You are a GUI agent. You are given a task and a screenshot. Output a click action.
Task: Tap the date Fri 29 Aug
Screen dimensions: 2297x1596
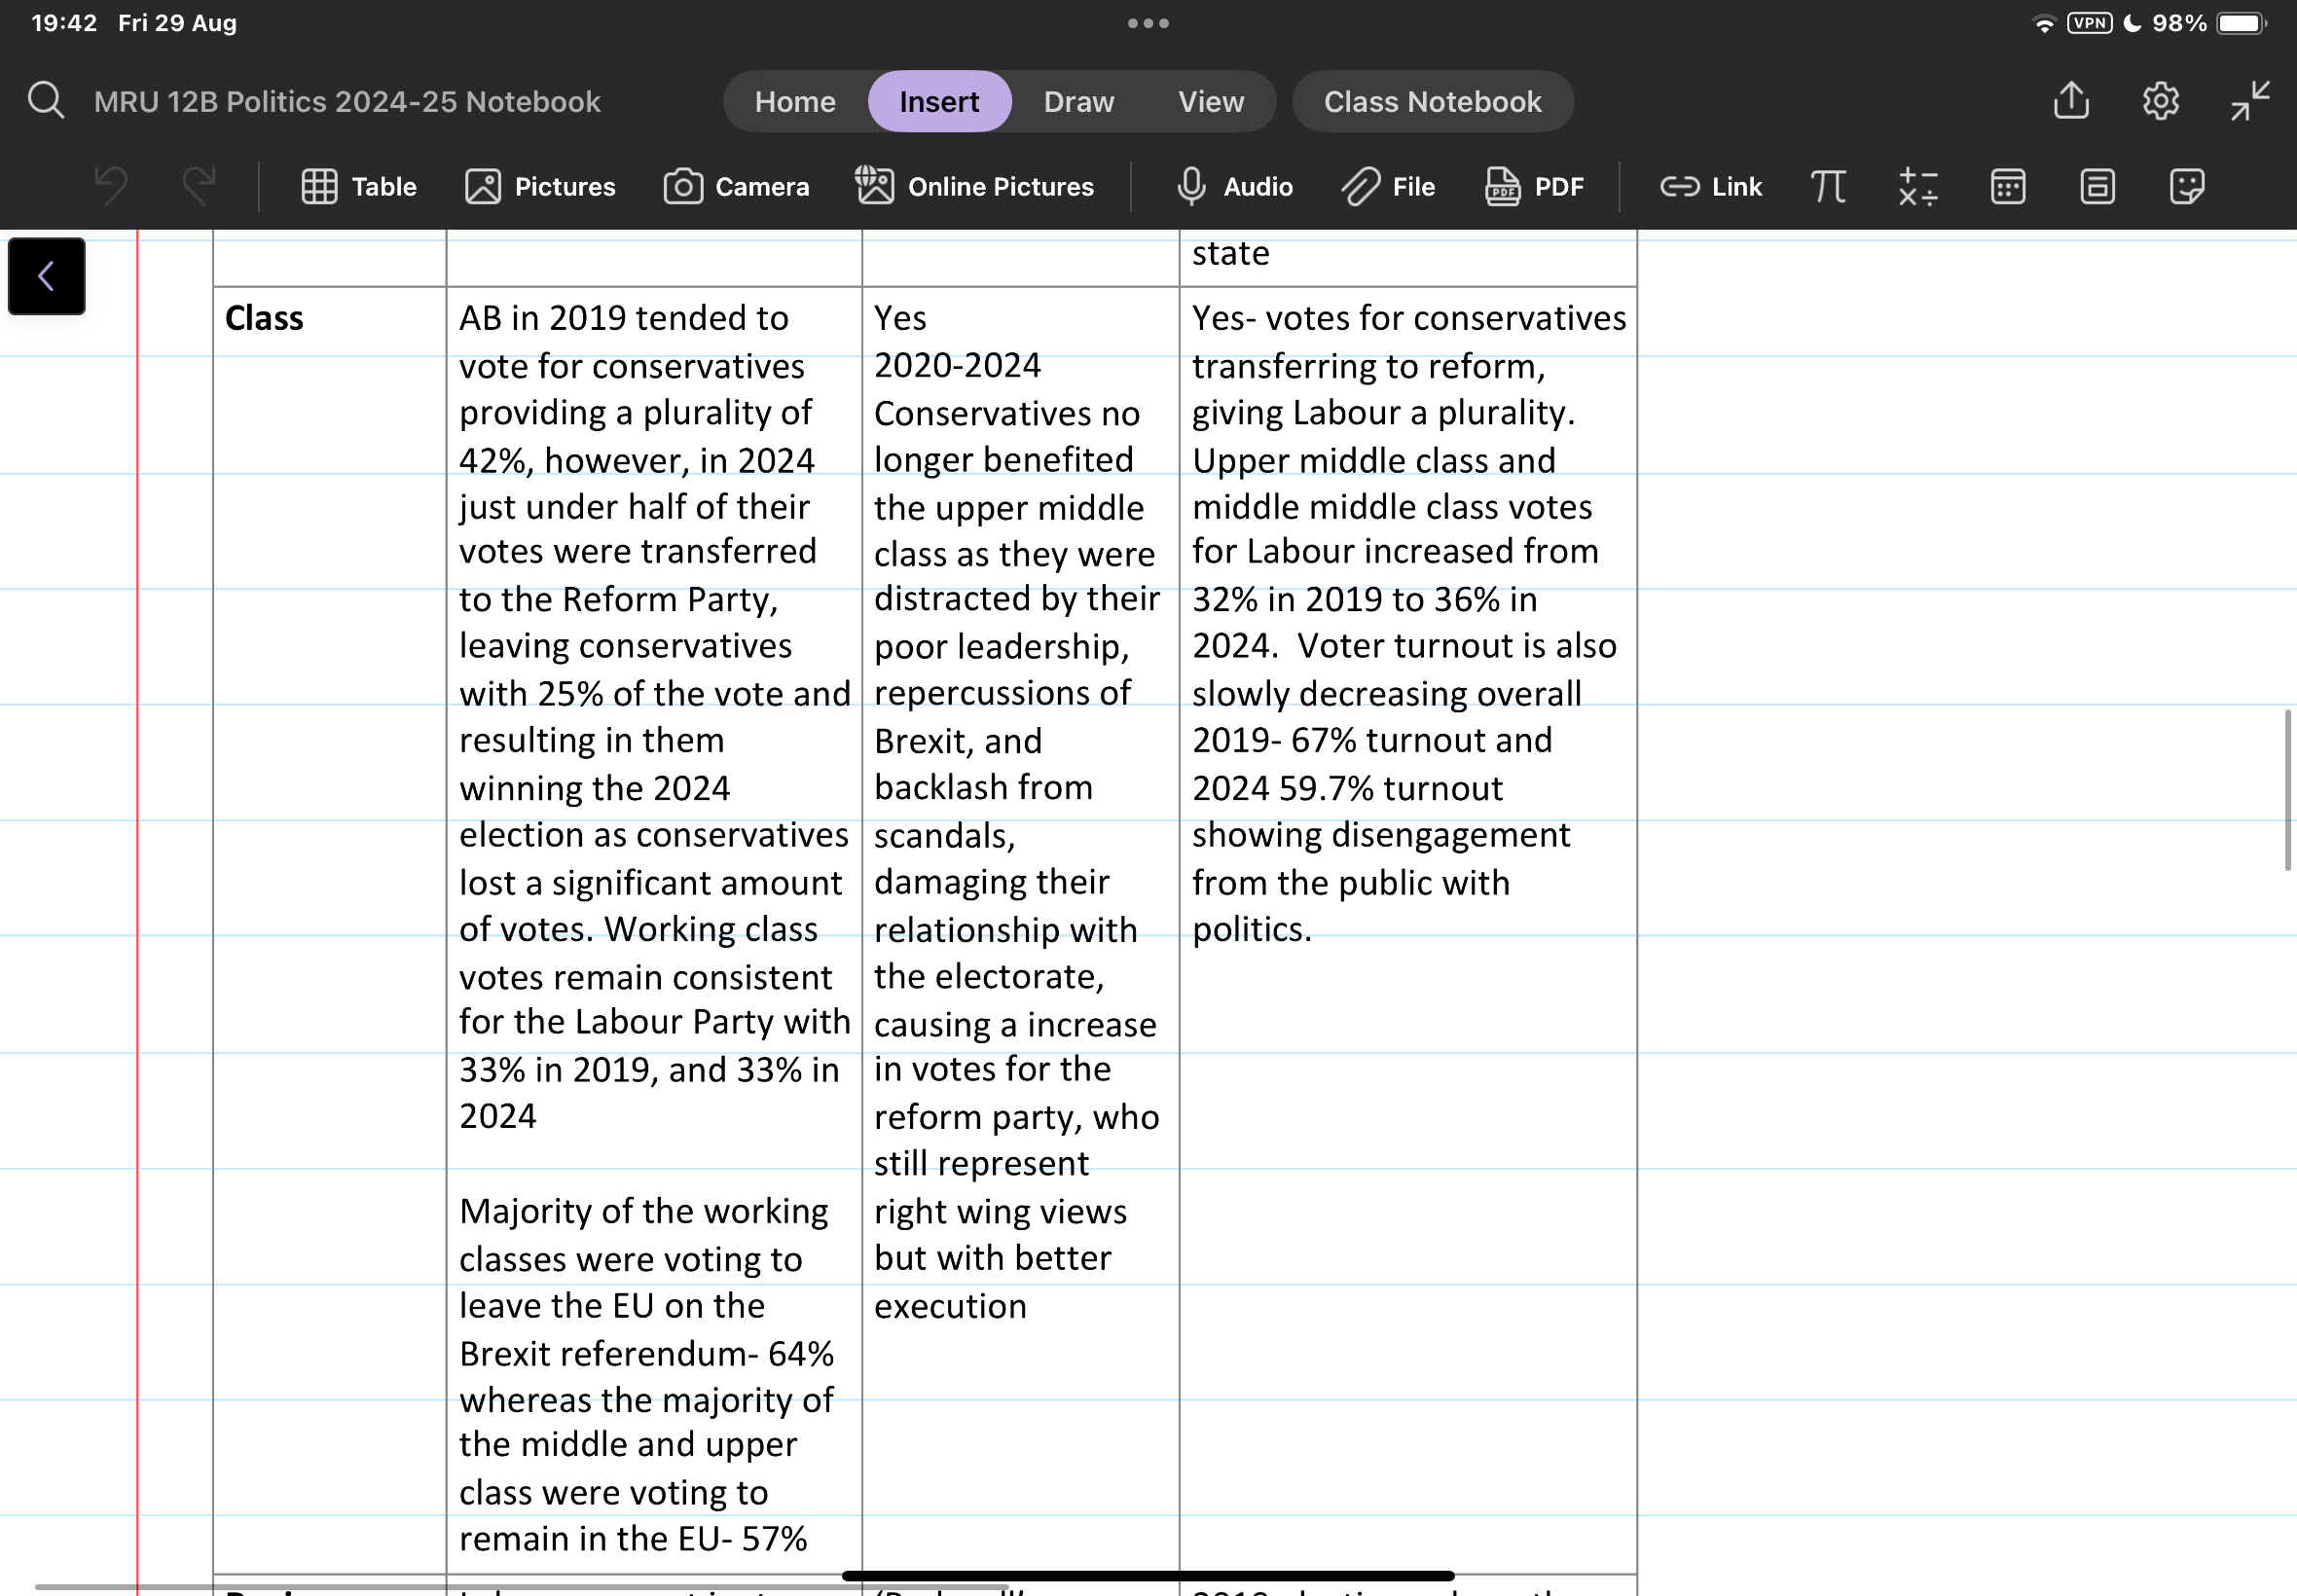[x=177, y=23]
